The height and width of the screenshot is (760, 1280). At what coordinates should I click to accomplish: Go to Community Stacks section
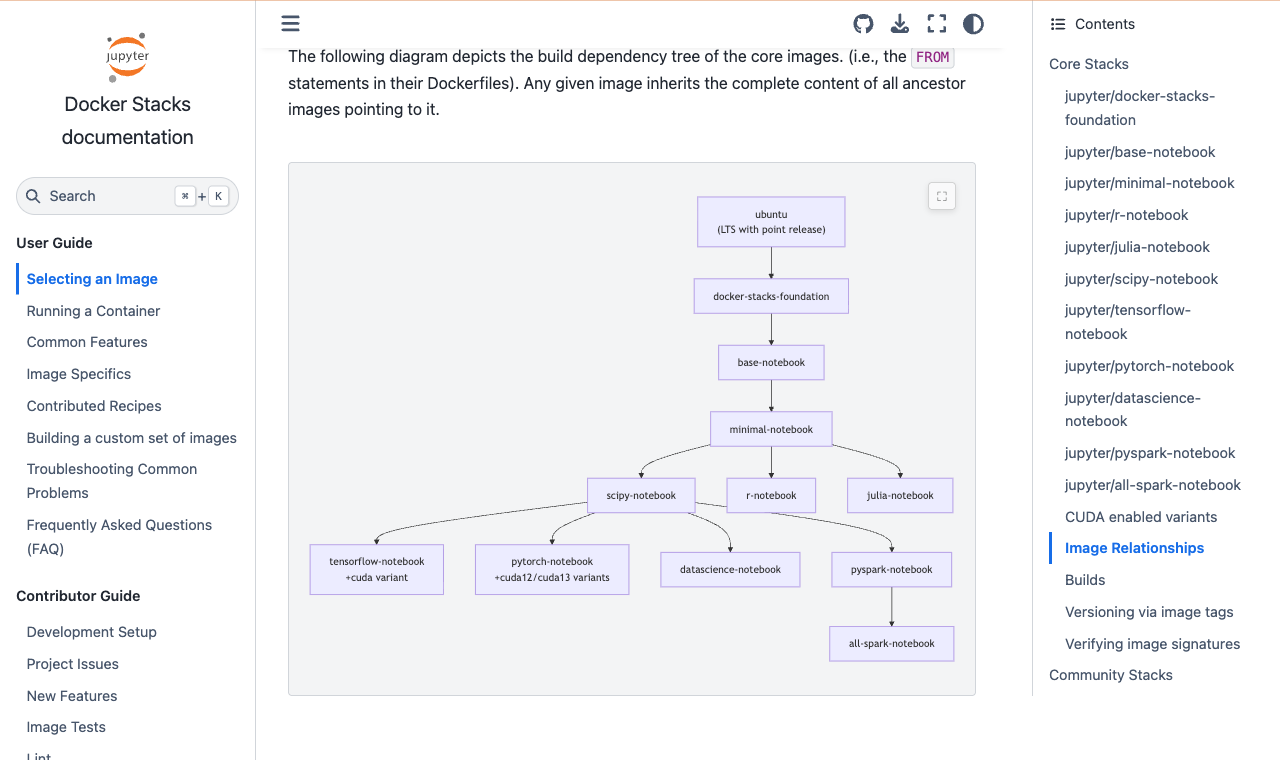(1111, 675)
